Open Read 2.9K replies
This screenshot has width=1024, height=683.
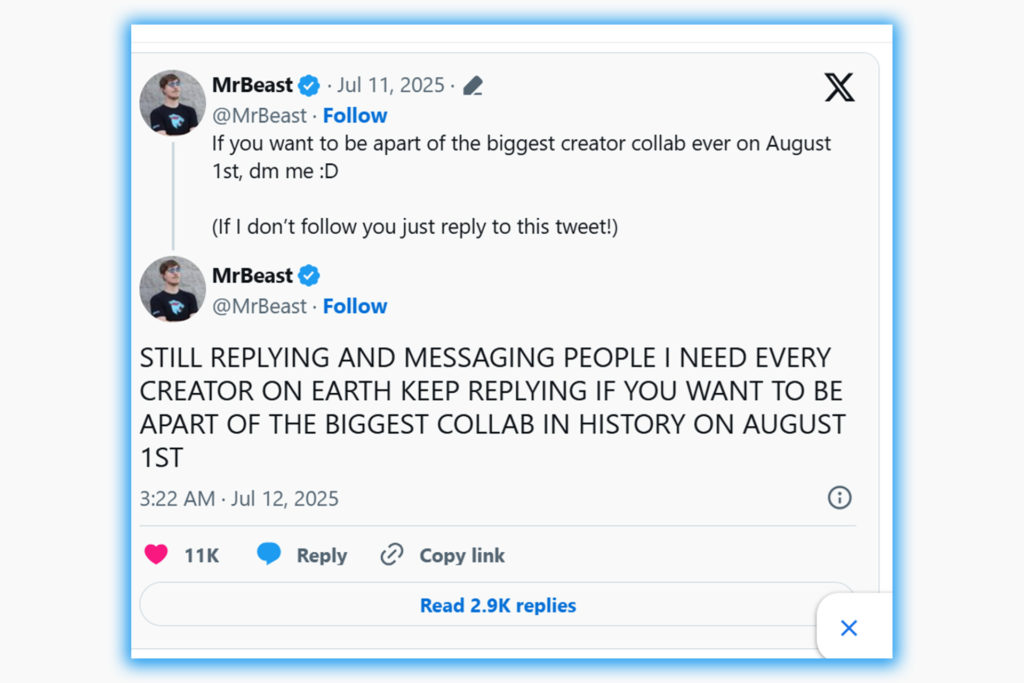click(497, 605)
